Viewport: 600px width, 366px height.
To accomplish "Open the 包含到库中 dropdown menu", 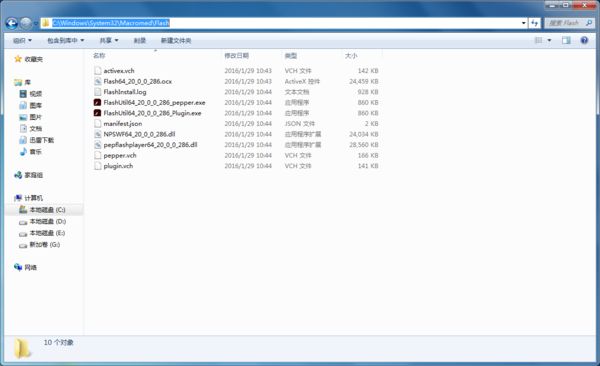I will pyautogui.click(x=65, y=41).
